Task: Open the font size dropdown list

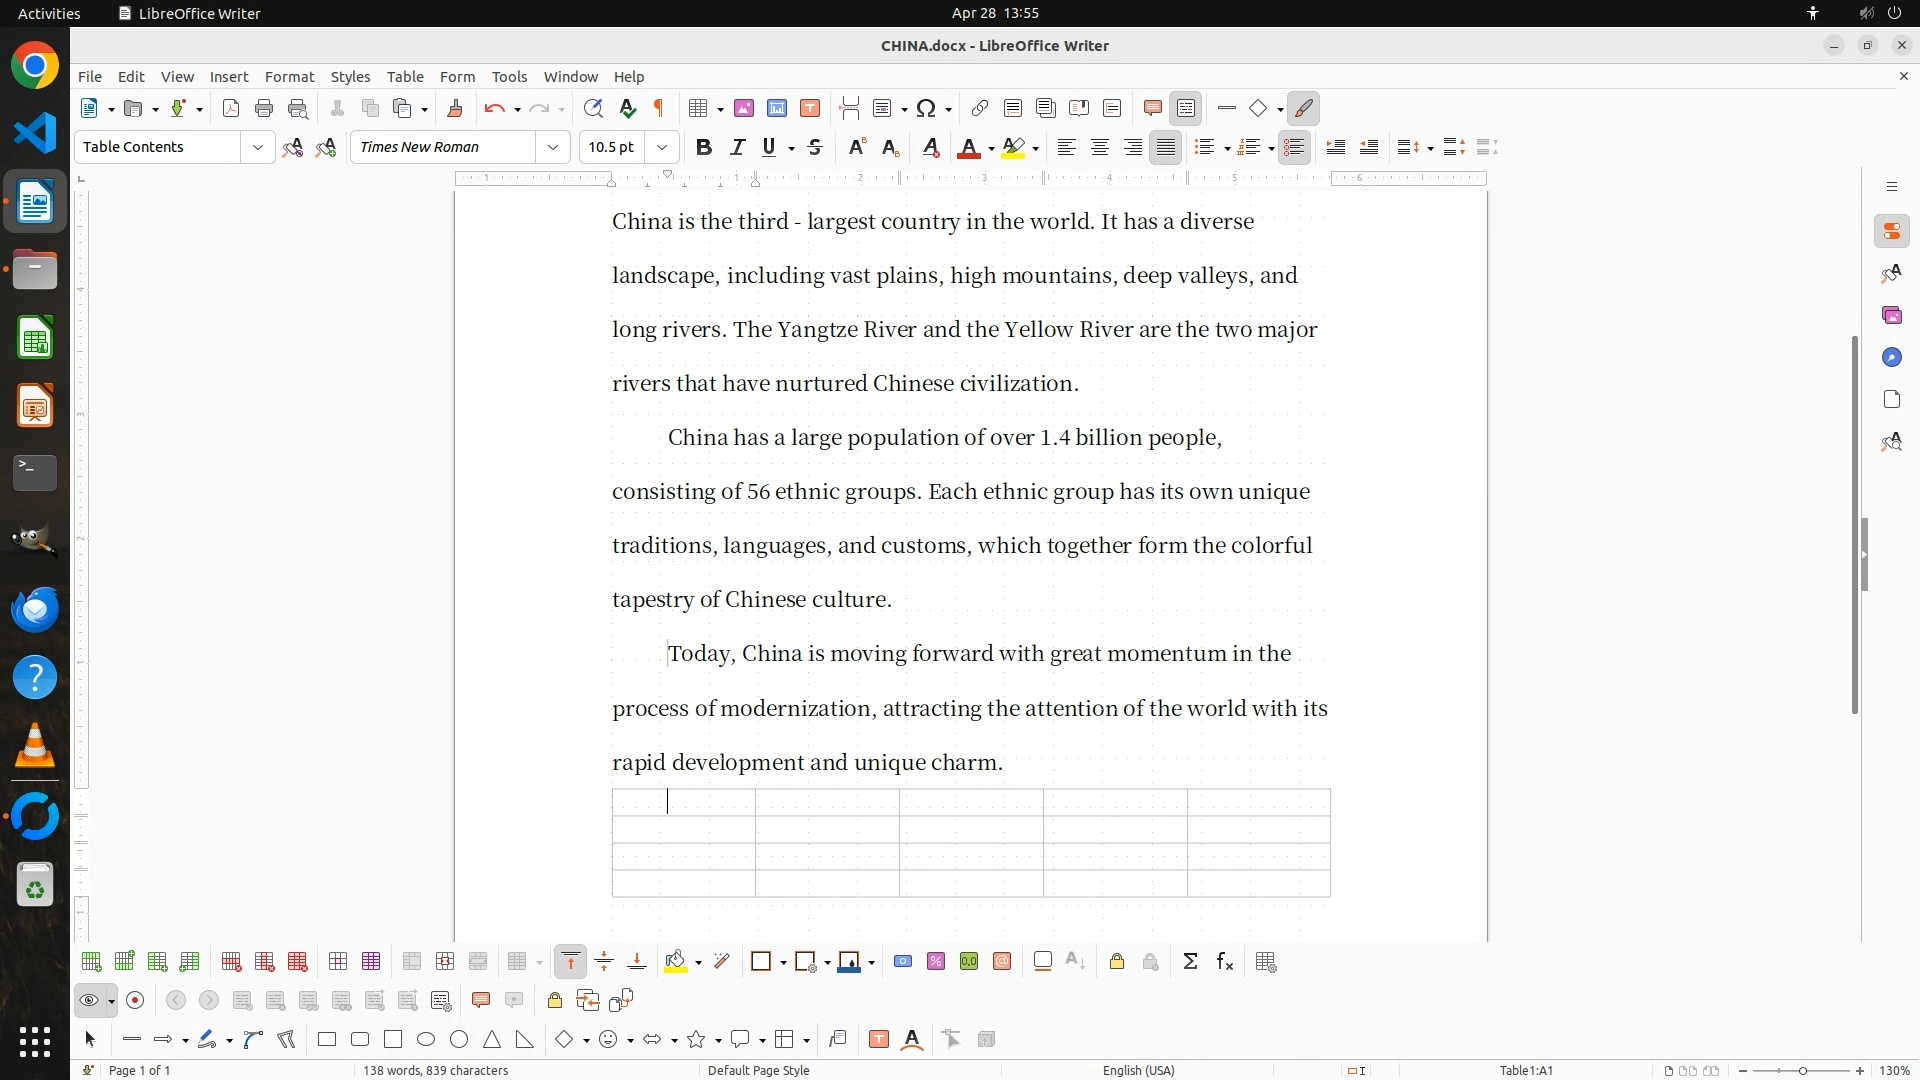Action: coord(661,147)
